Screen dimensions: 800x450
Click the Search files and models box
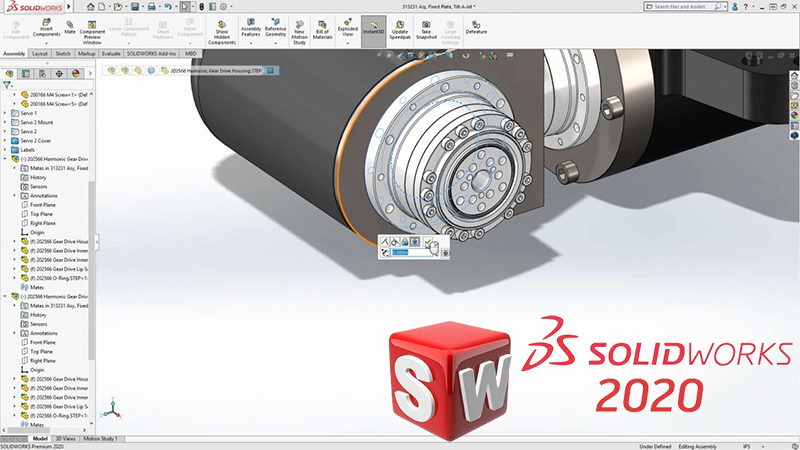pos(686,7)
